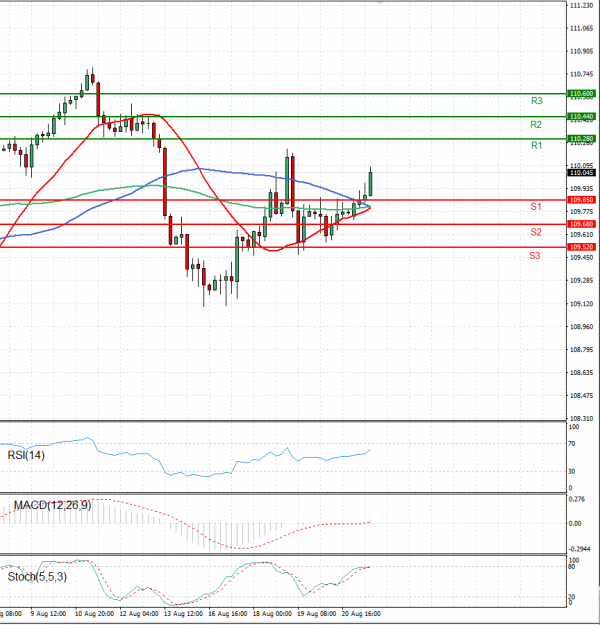The height and width of the screenshot is (625, 600).
Task: Click the RSI scale value 30
Action: pyautogui.click(x=572, y=472)
